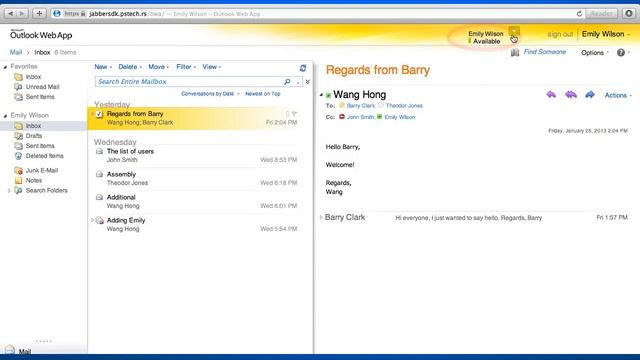The image size is (640, 360).
Task: Click the browser forward arrow button
Action: (x=22, y=14)
